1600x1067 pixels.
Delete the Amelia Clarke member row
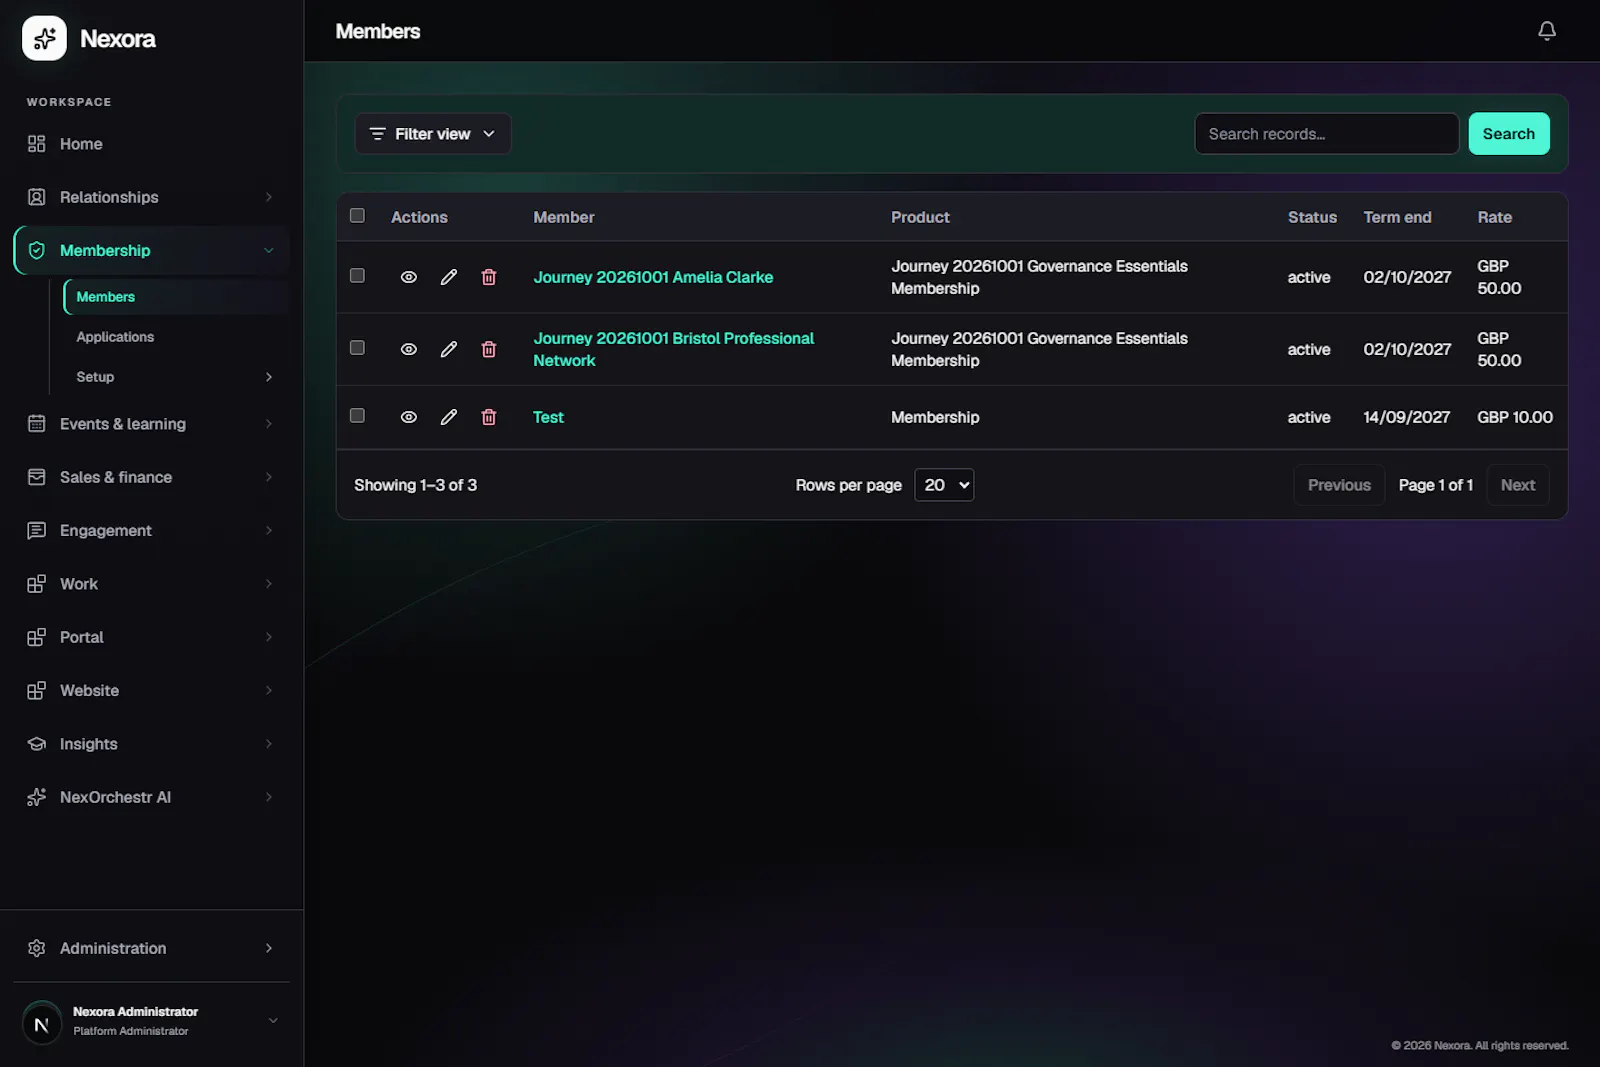489,277
